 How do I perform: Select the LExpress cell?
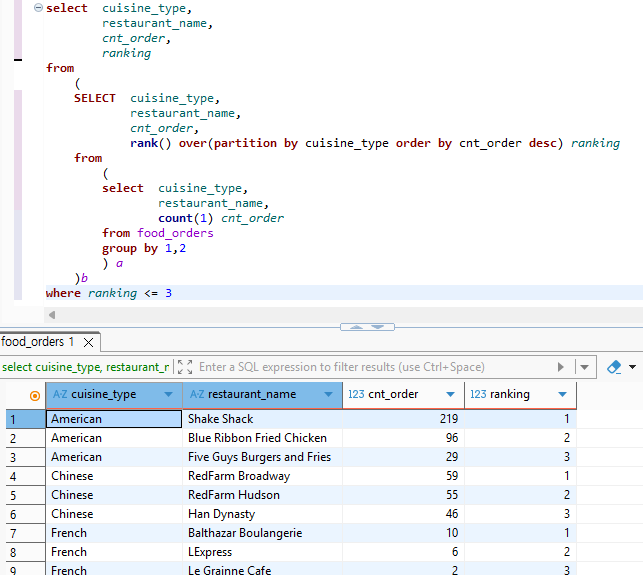(x=262, y=552)
